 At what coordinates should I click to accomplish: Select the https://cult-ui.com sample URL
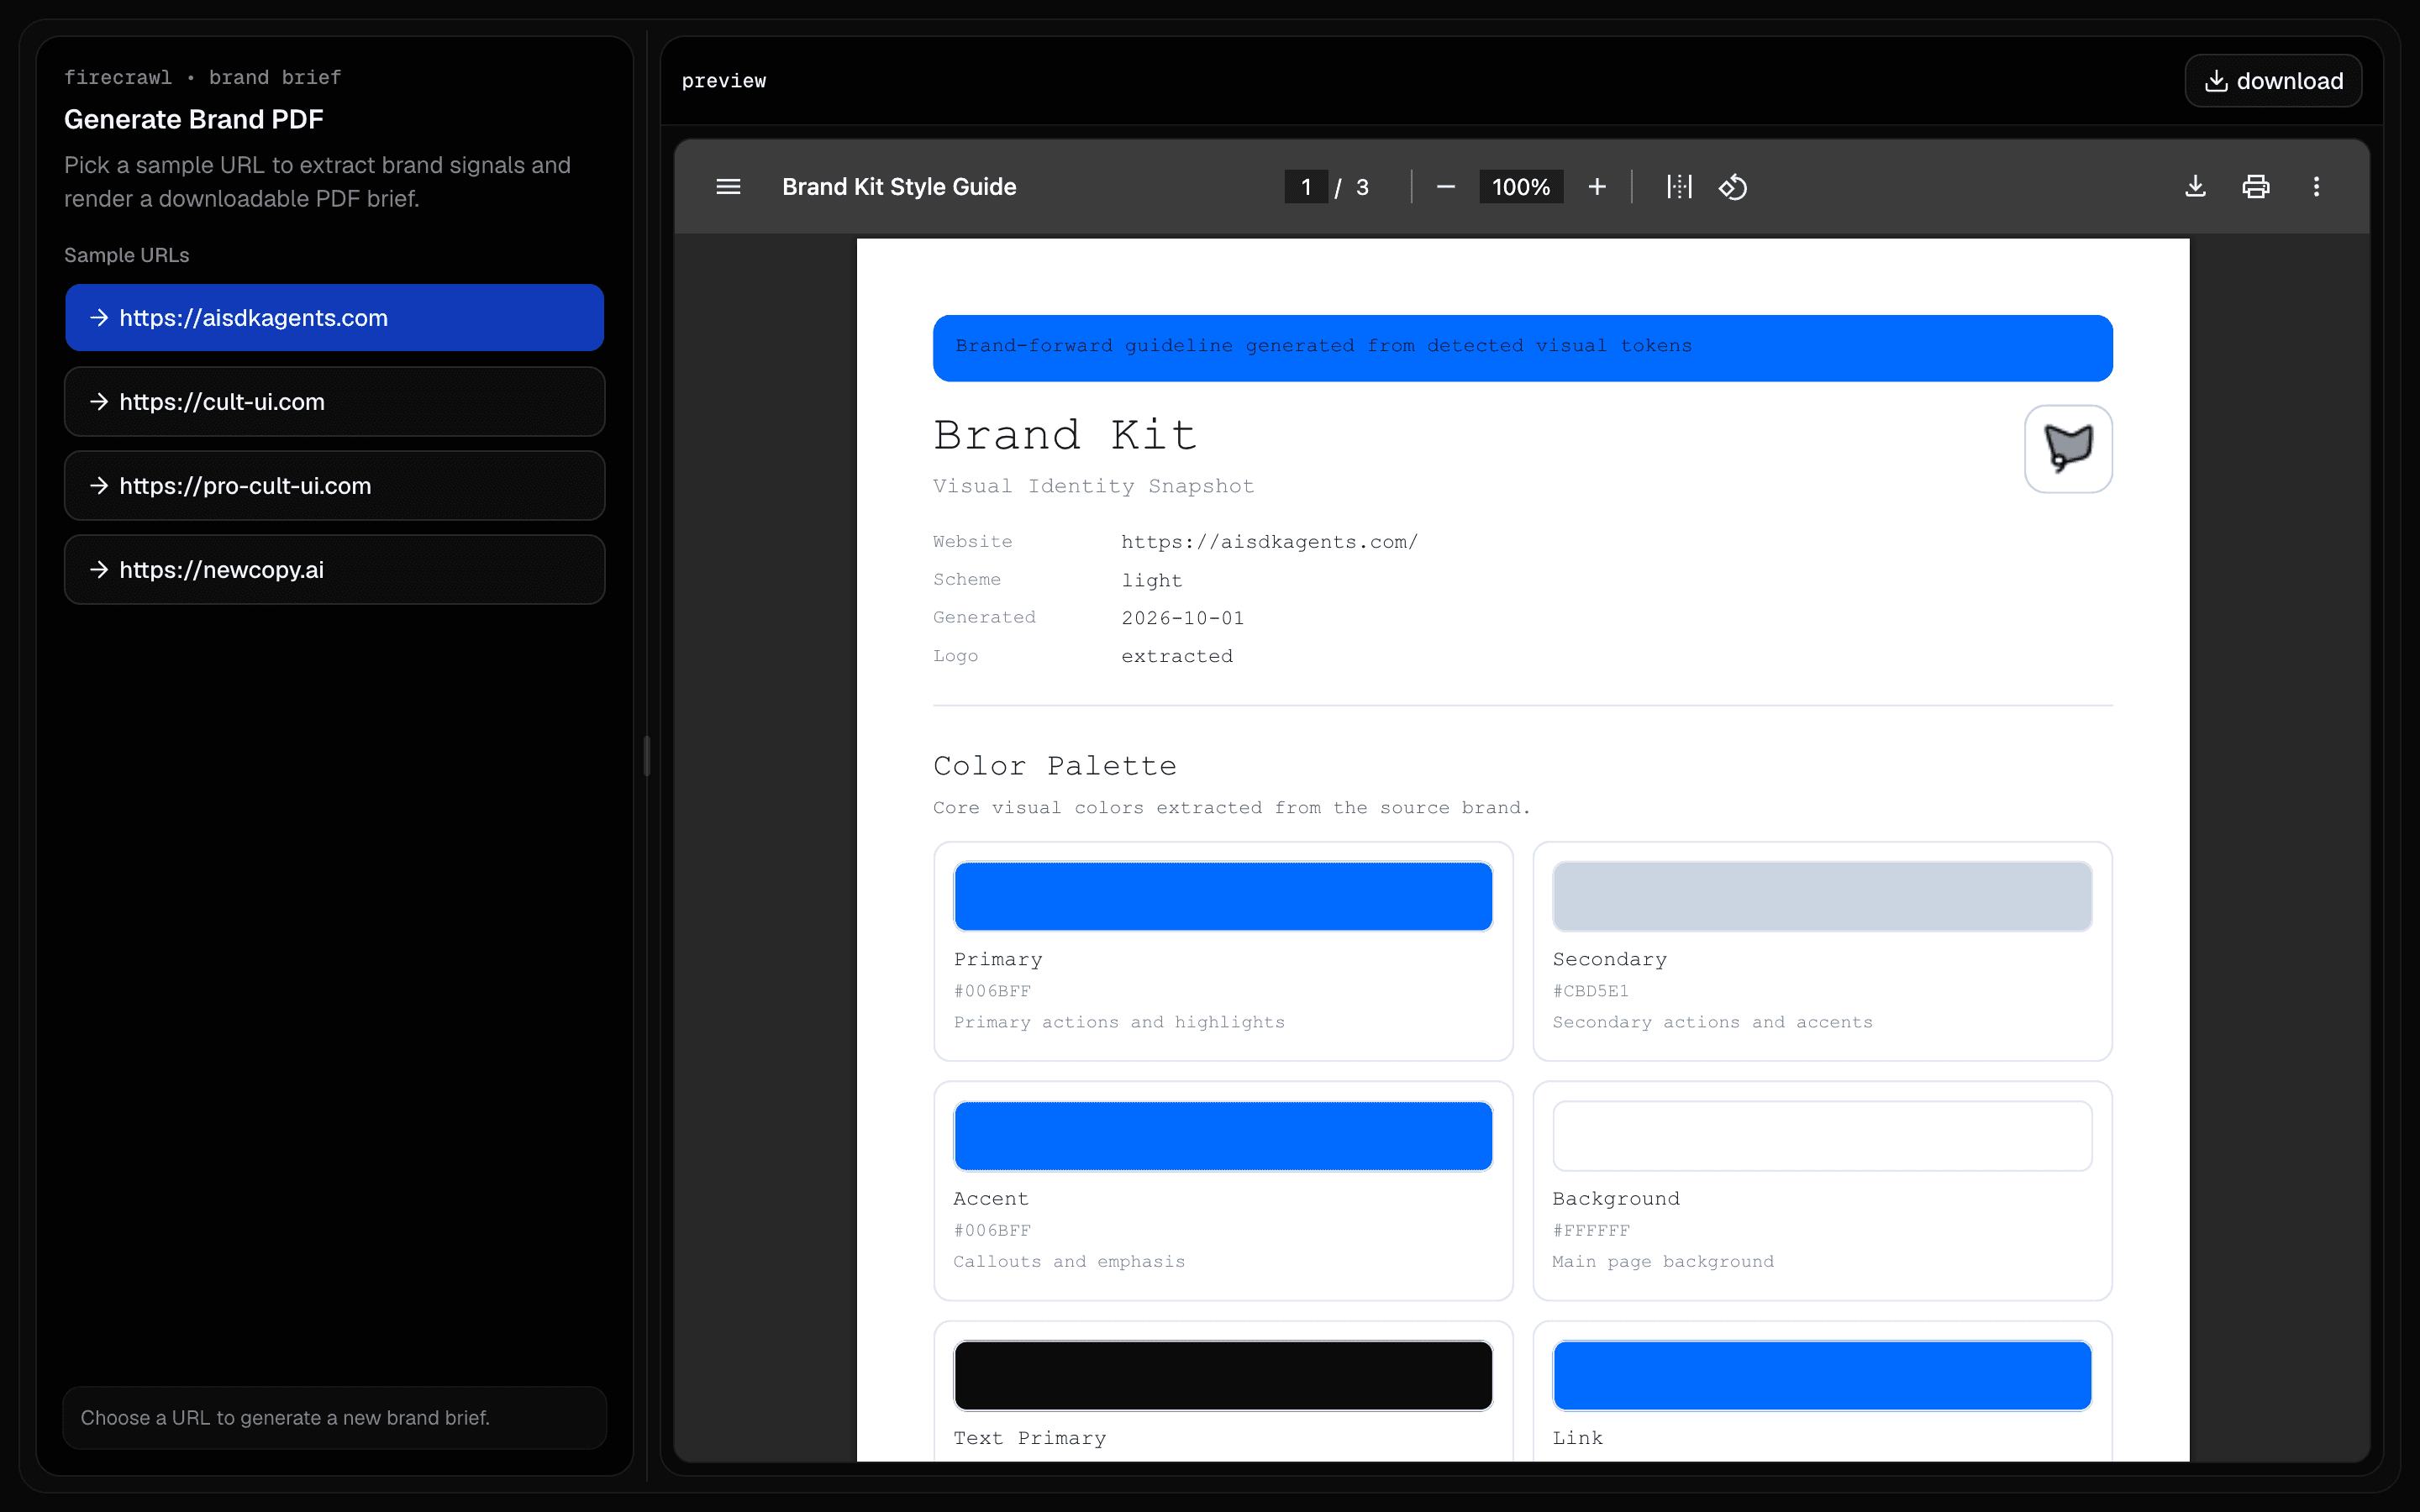(335, 402)
